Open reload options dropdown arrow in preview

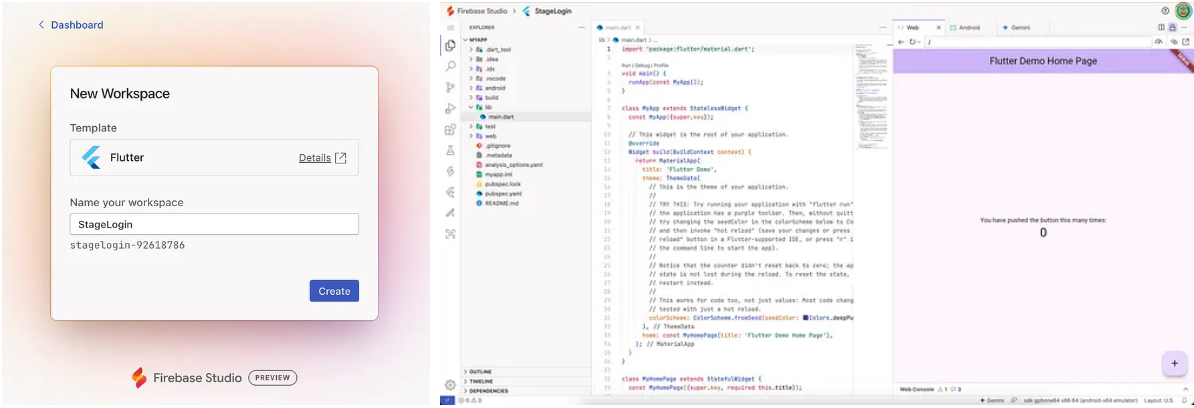point(920,42)
